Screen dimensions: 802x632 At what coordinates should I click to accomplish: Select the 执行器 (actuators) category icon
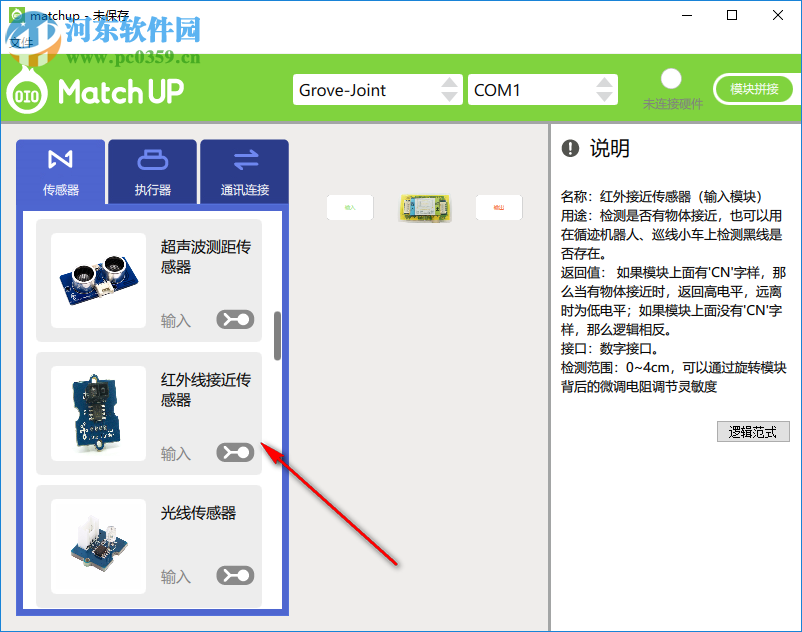[x=152, y=170]
